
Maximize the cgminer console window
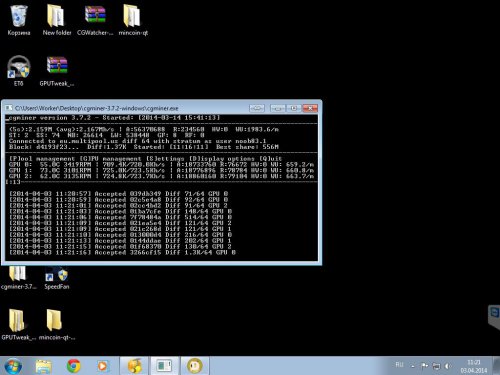tap(294, 108)
